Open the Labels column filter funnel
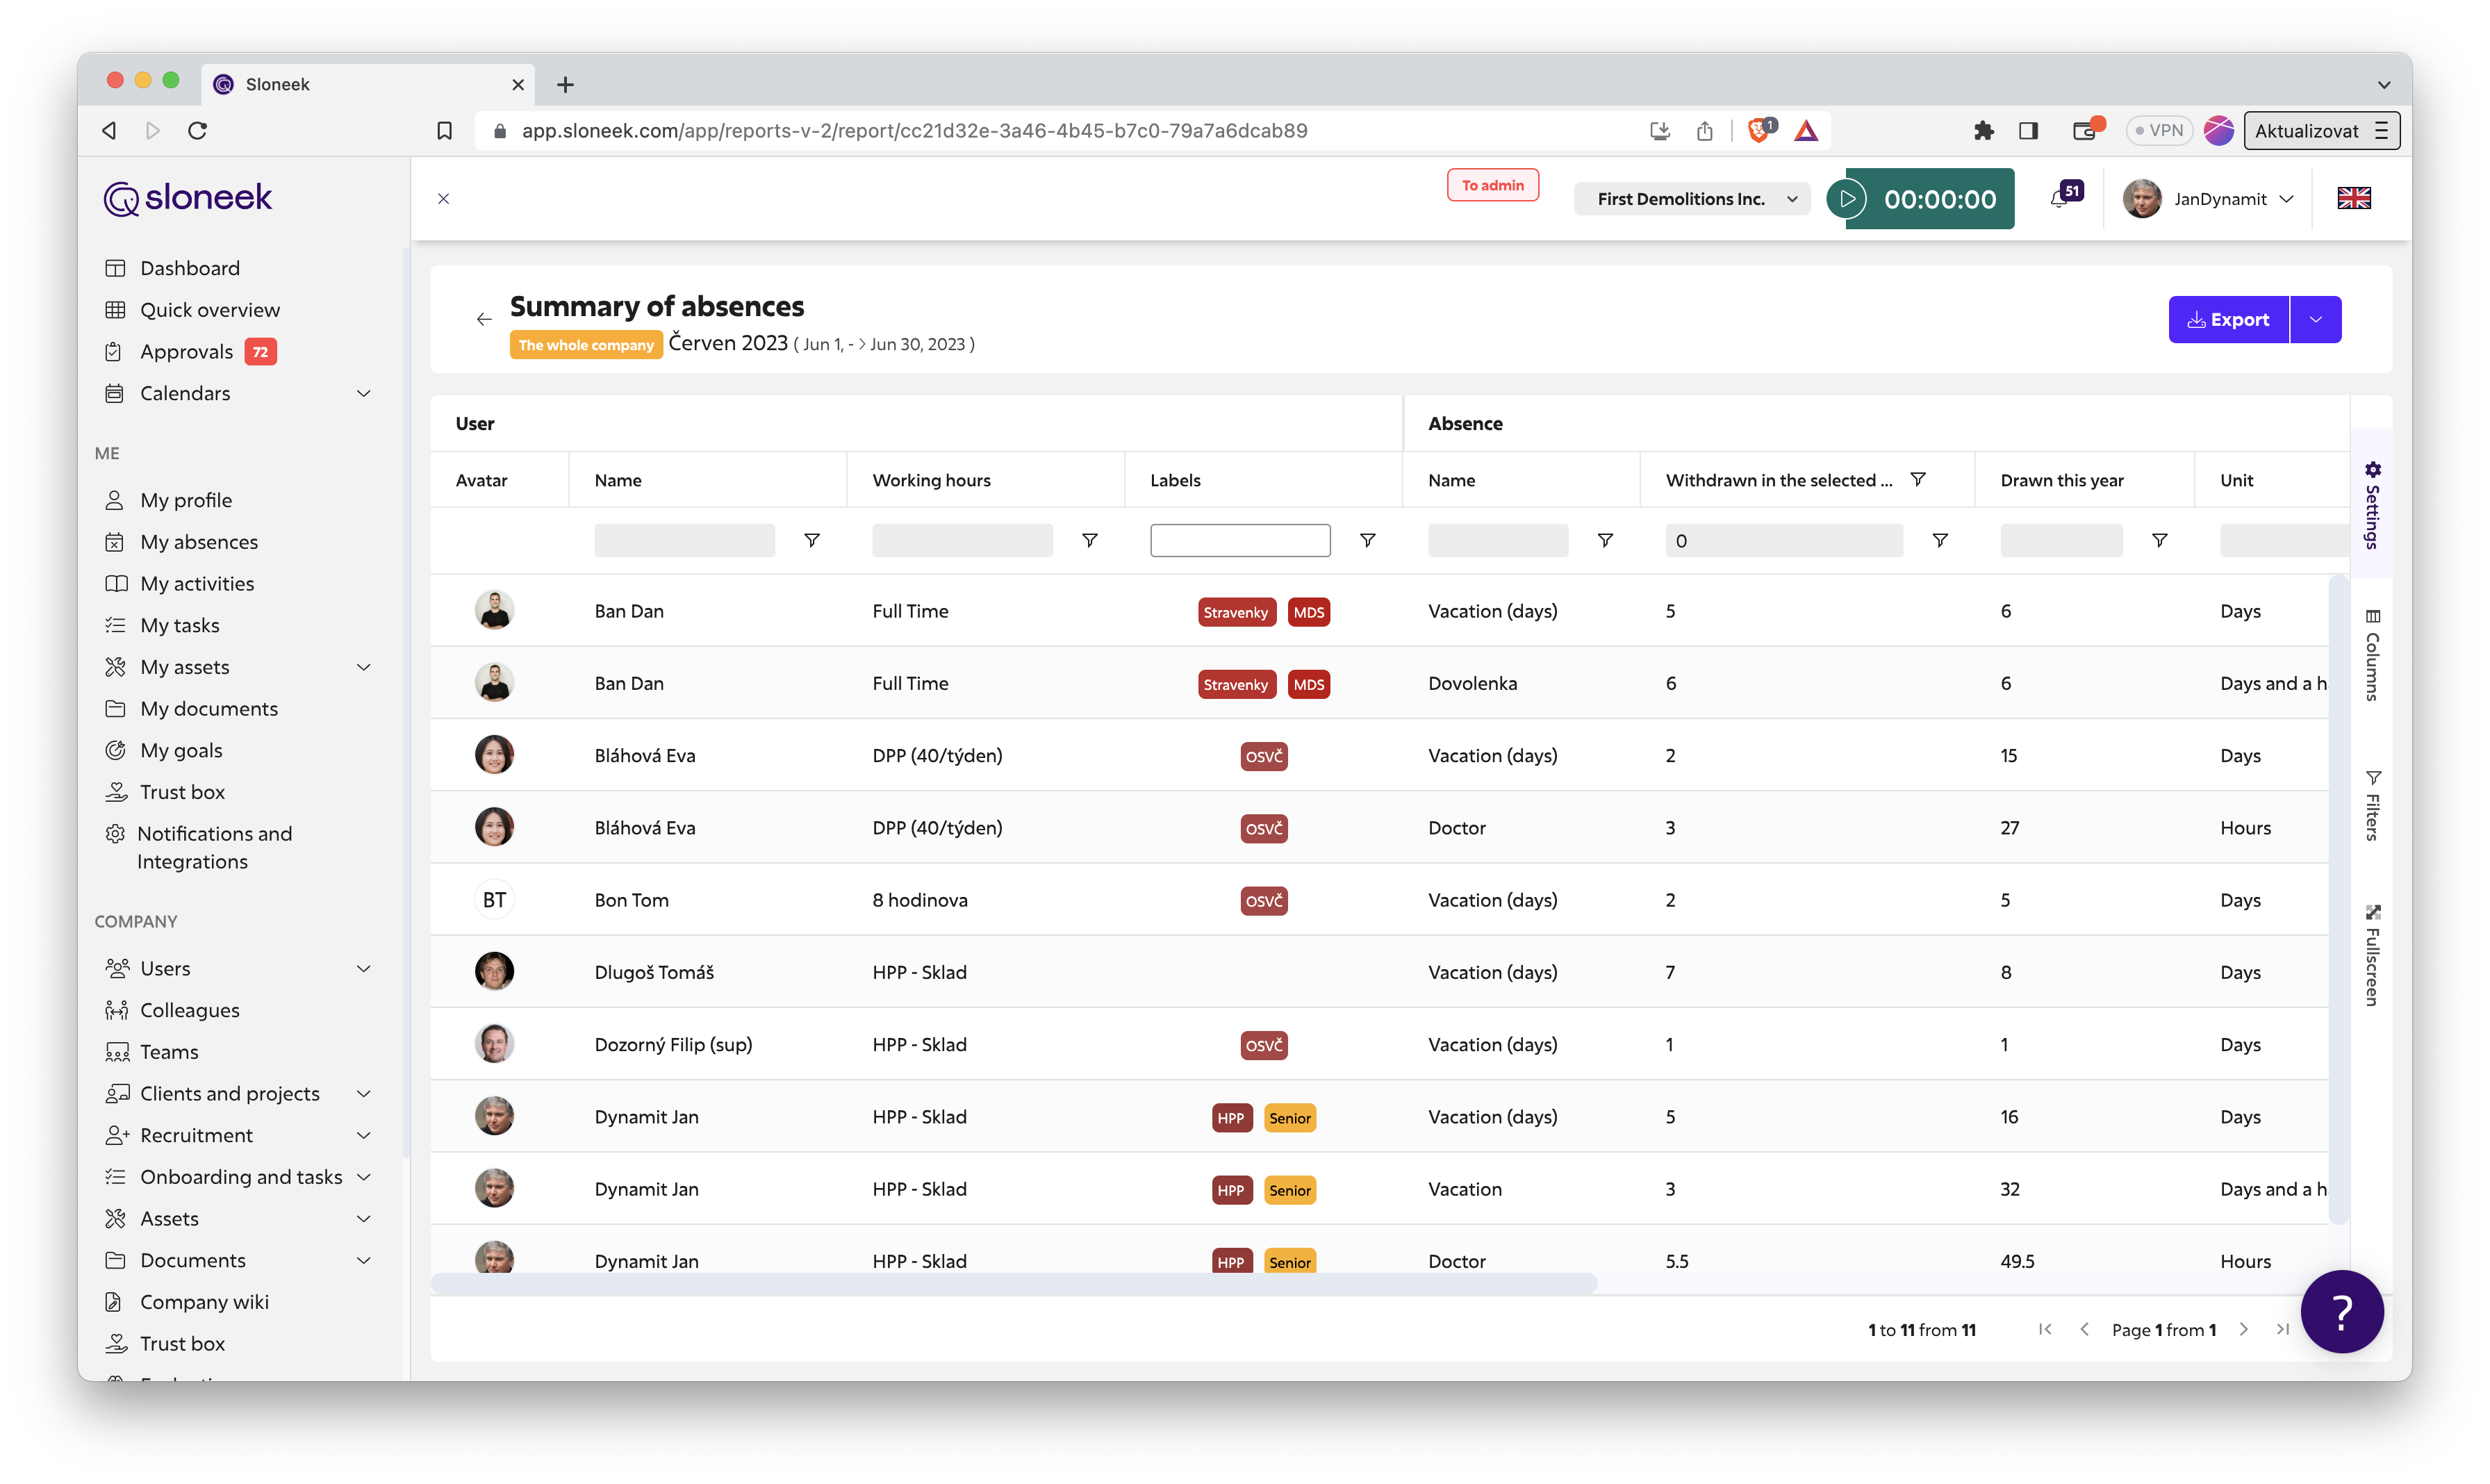Screen dimensions: 2490x1484 click(1367, 540)
